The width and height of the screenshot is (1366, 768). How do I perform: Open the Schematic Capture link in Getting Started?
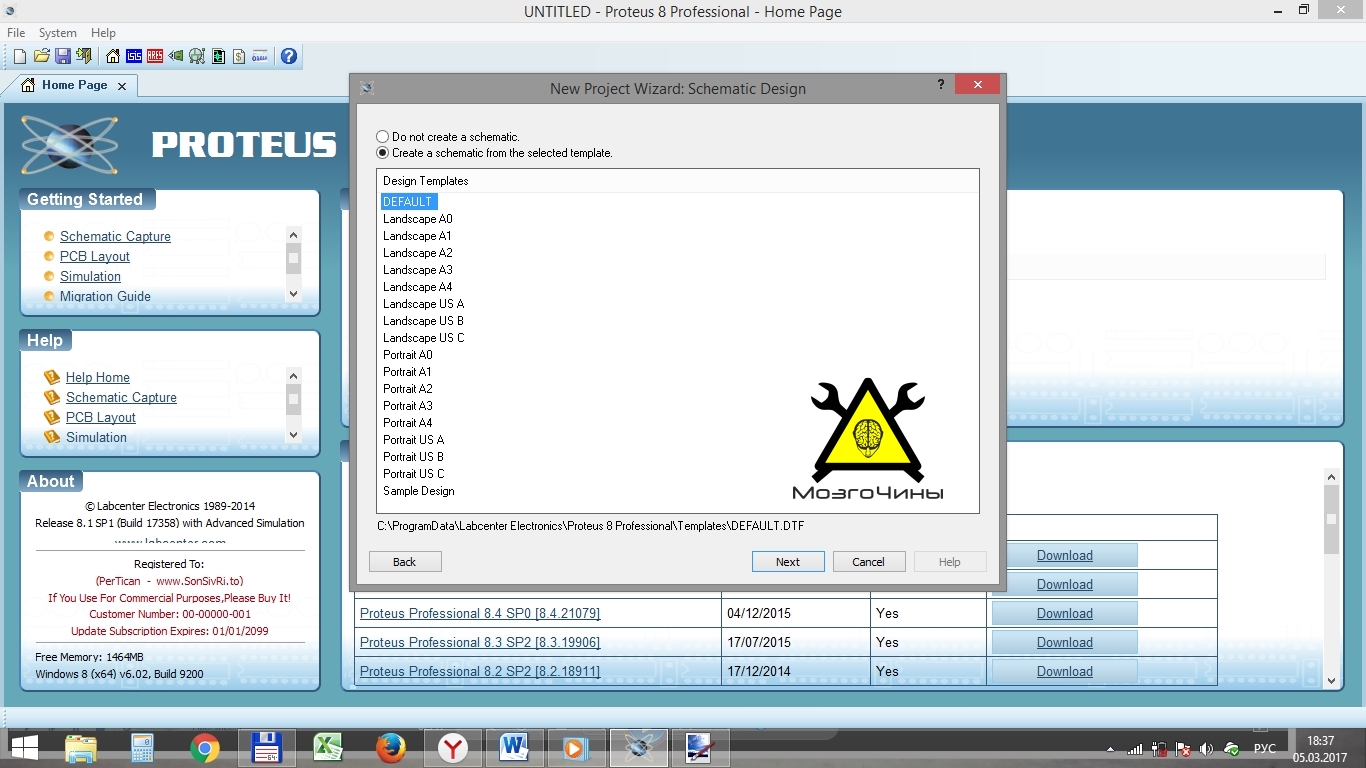click(115, 236)
